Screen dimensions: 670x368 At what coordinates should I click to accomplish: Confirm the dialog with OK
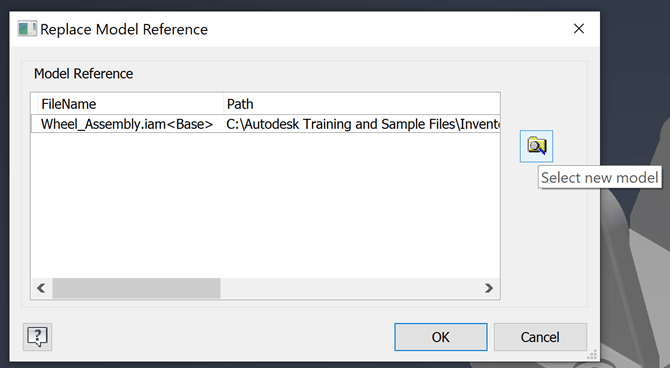tap(441, 337)
